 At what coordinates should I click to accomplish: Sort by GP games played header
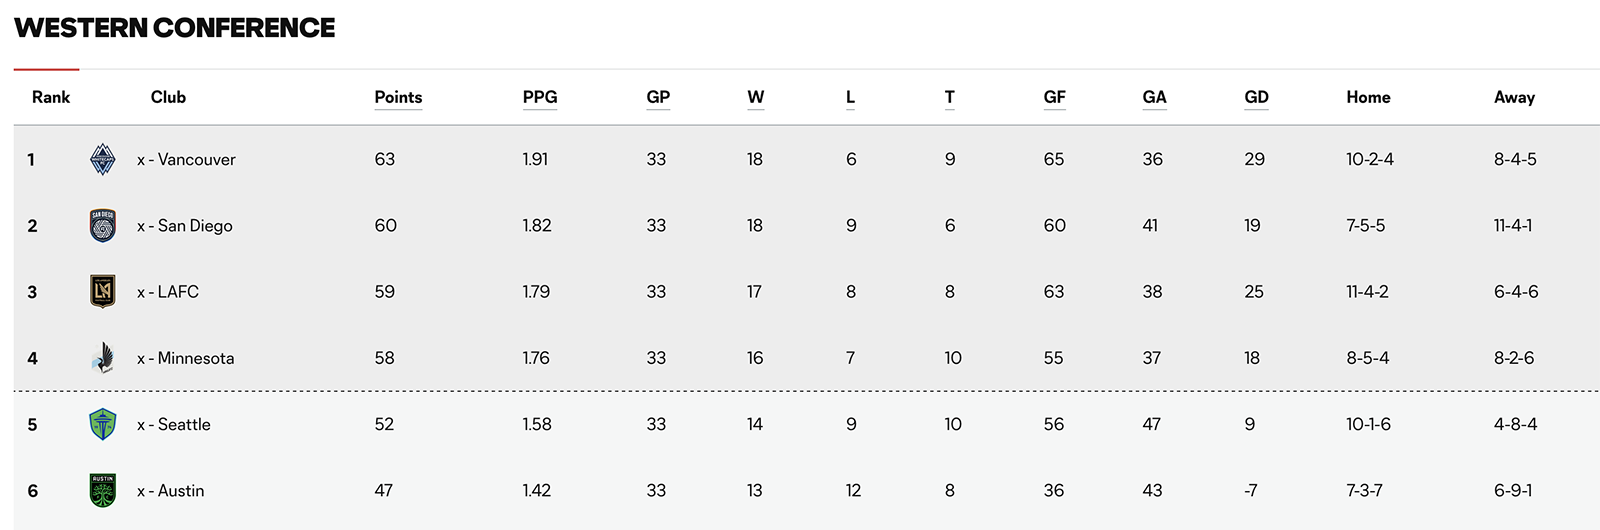point(658,97)
